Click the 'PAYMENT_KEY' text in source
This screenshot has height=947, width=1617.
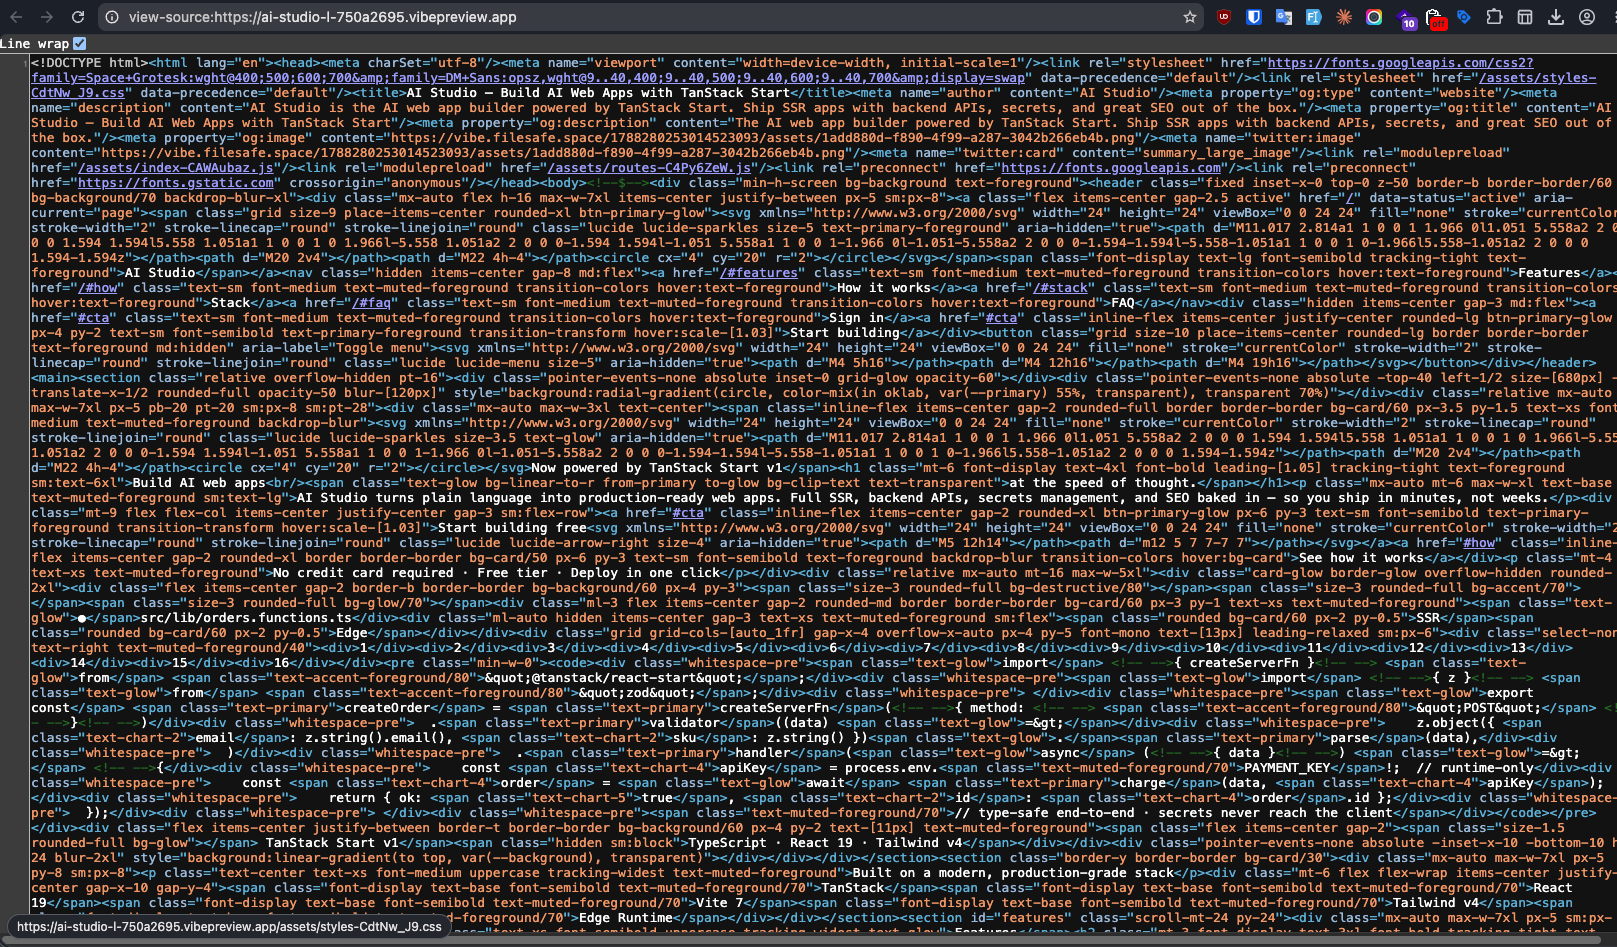coord(1287,768)
